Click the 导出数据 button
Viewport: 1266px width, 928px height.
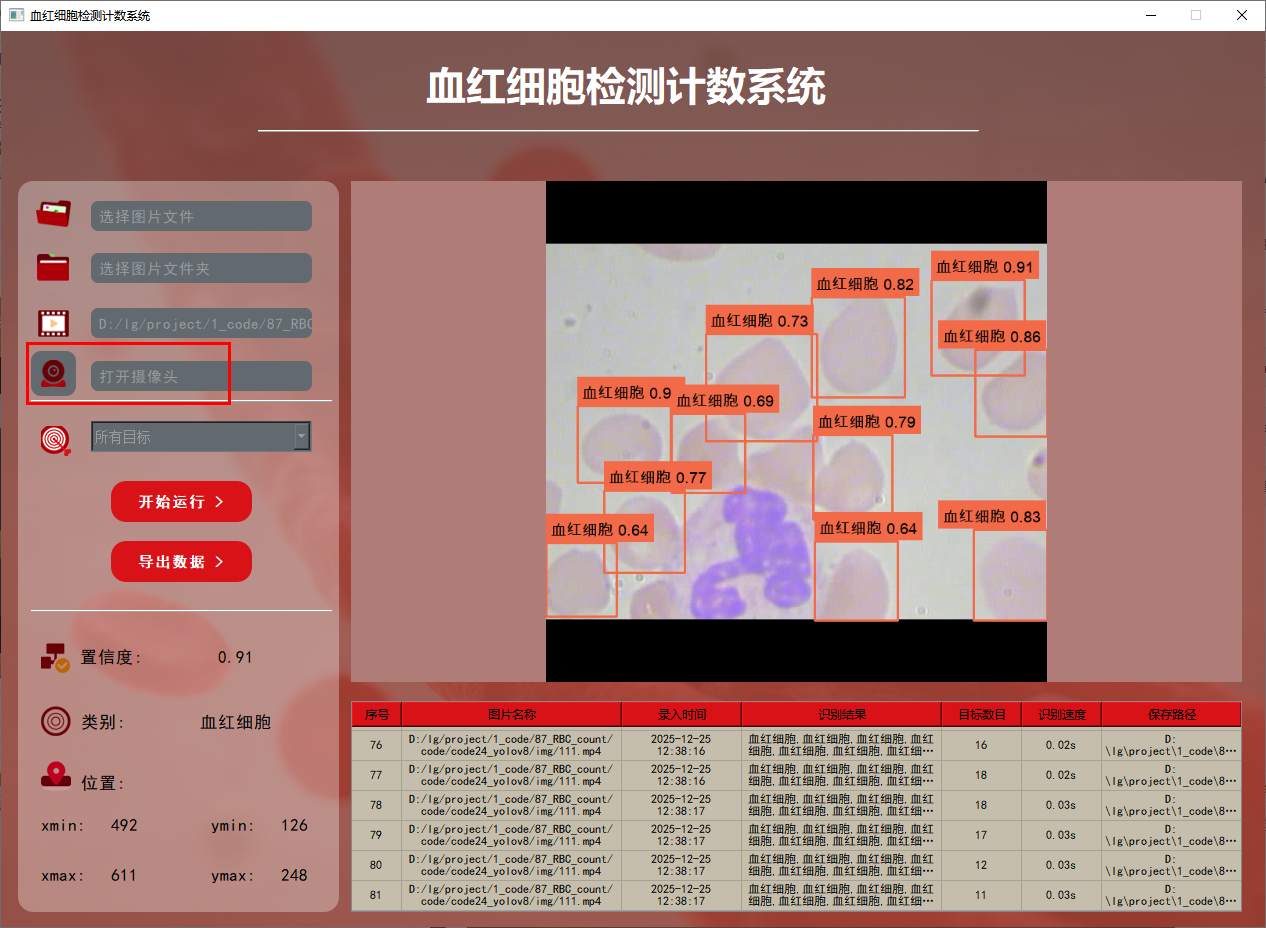click(x=181, y=561)
